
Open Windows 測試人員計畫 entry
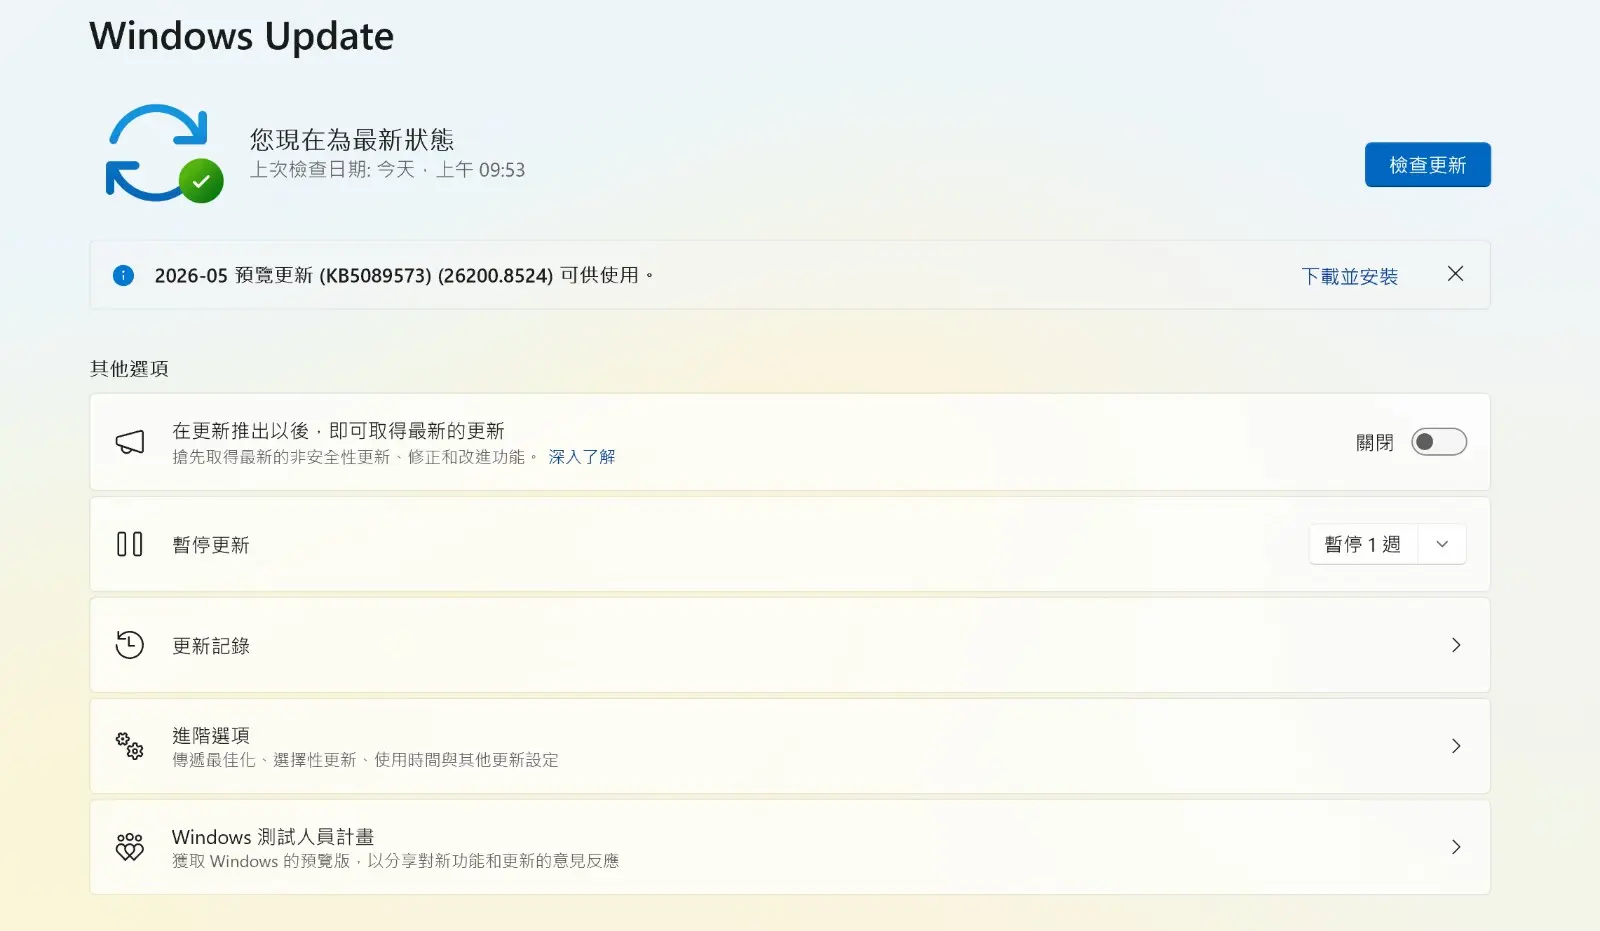pyautogui.click(x=790, y=847)
